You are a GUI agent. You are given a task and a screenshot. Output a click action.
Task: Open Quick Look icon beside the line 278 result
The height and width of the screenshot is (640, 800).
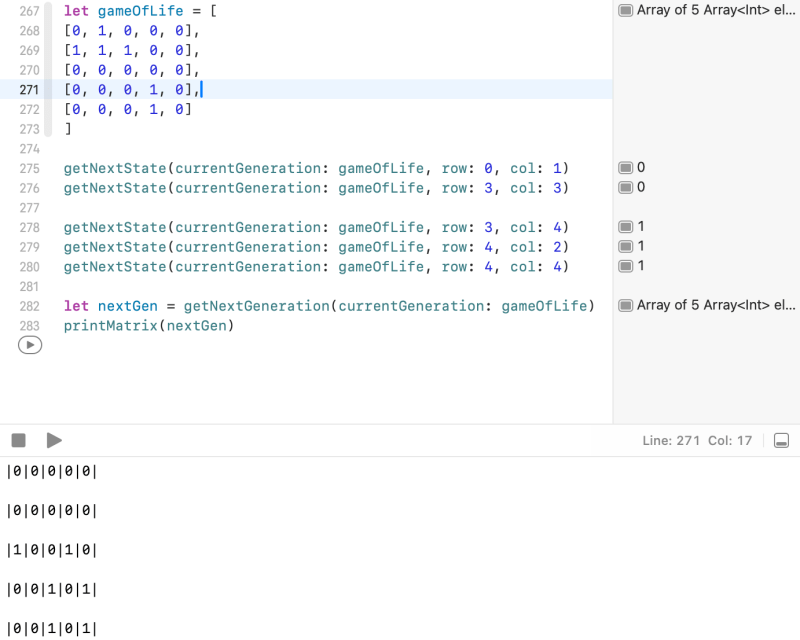(626, 227)
